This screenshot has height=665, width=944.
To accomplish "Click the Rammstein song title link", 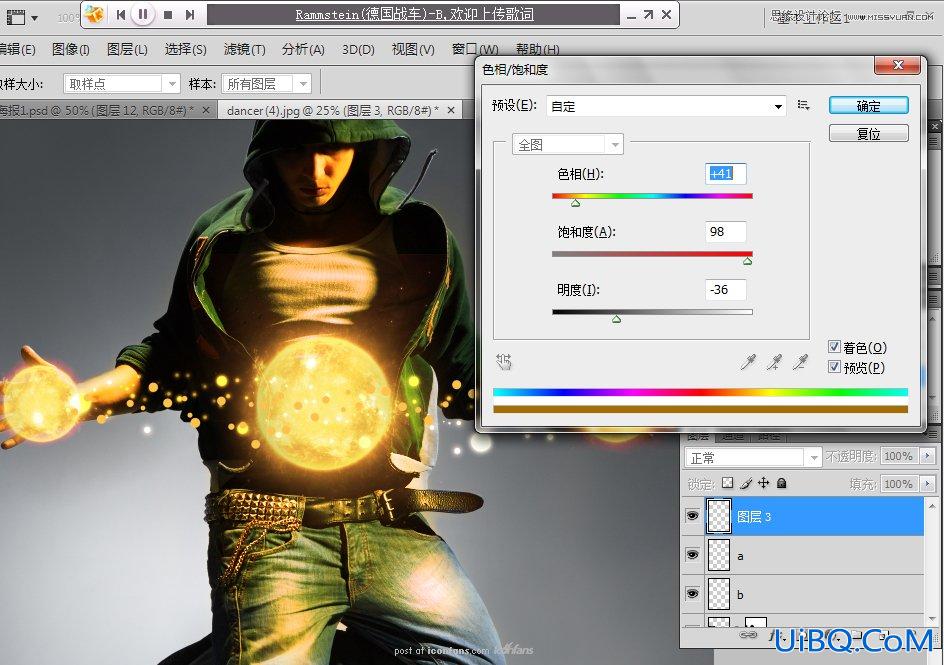I will (414, 14).
